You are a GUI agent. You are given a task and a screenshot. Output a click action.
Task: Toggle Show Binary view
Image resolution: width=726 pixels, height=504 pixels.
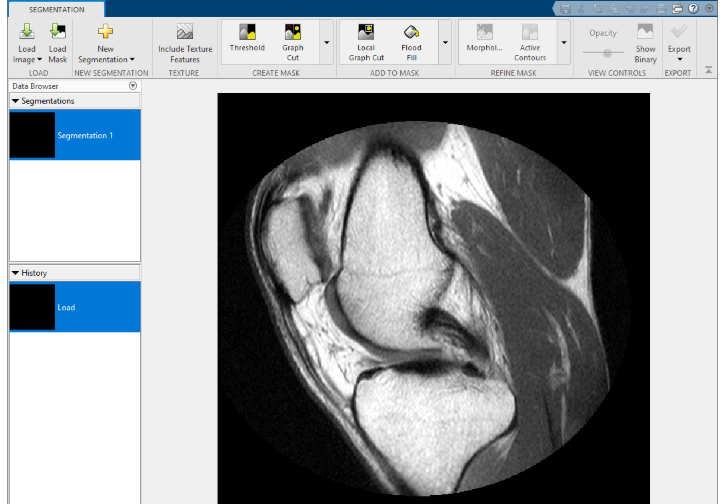645,43
